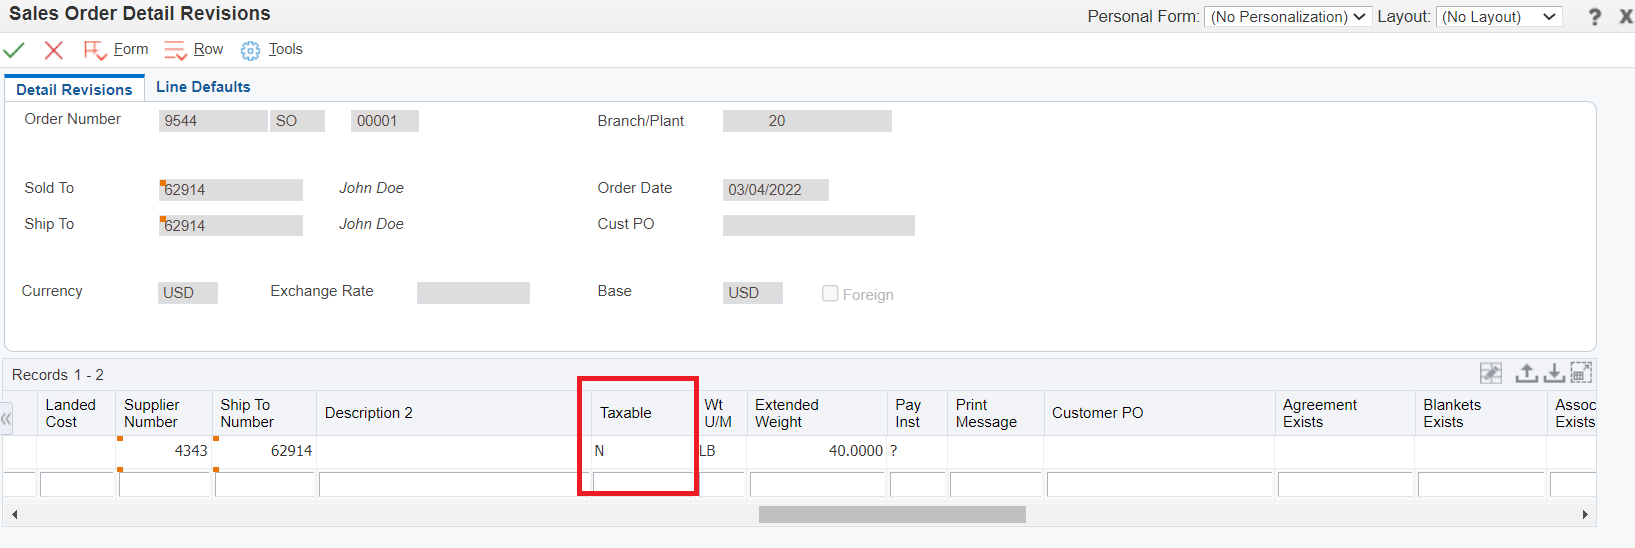Click the Ship To Number column header
Viewport: 1635px width, 548px height.
tap(264, 413)
